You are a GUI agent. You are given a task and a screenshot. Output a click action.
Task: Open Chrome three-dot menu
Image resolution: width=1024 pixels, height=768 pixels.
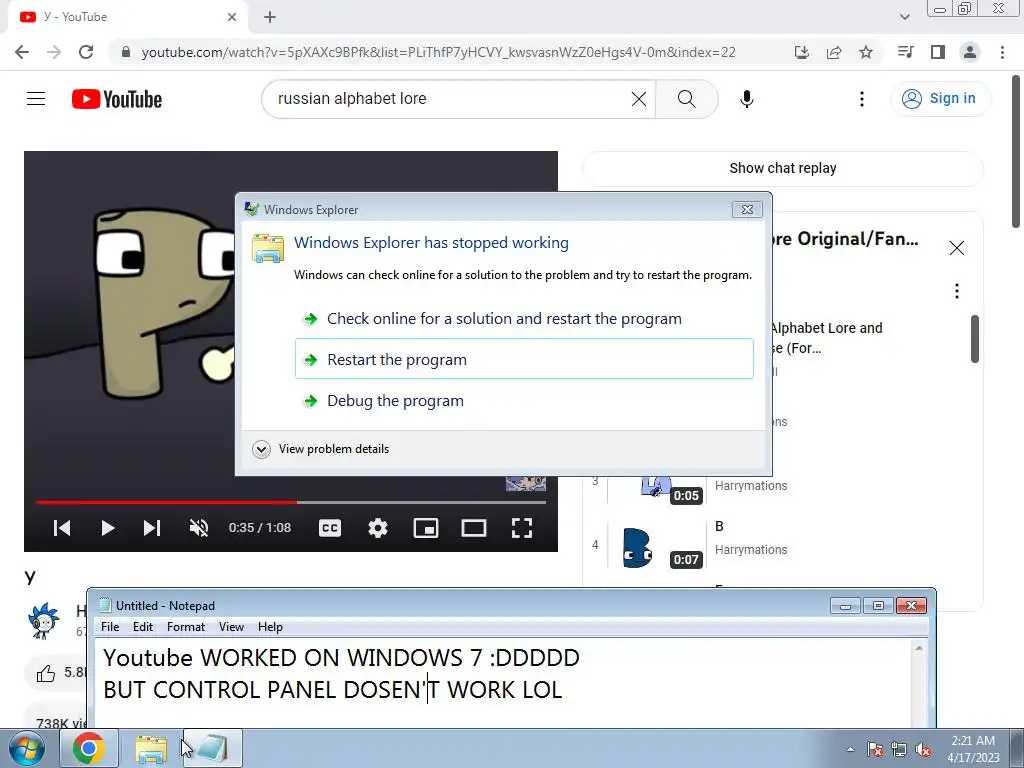point(1002,52)
